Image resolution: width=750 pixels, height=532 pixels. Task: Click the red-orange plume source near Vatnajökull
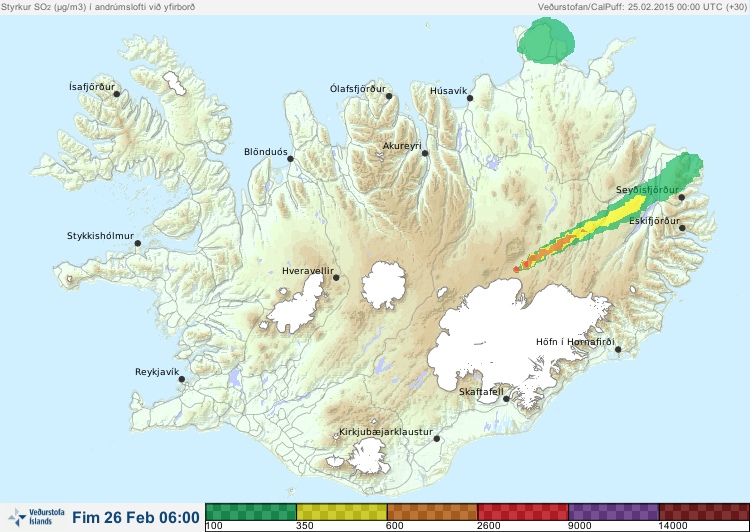[x=517, y=269]
